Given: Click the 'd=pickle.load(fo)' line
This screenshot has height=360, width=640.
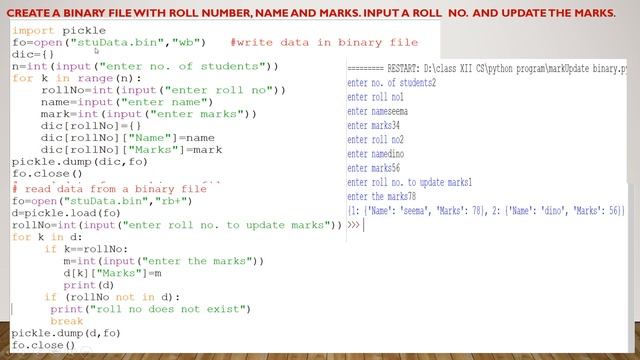Looking at the screenshot, I should [66, 213].
